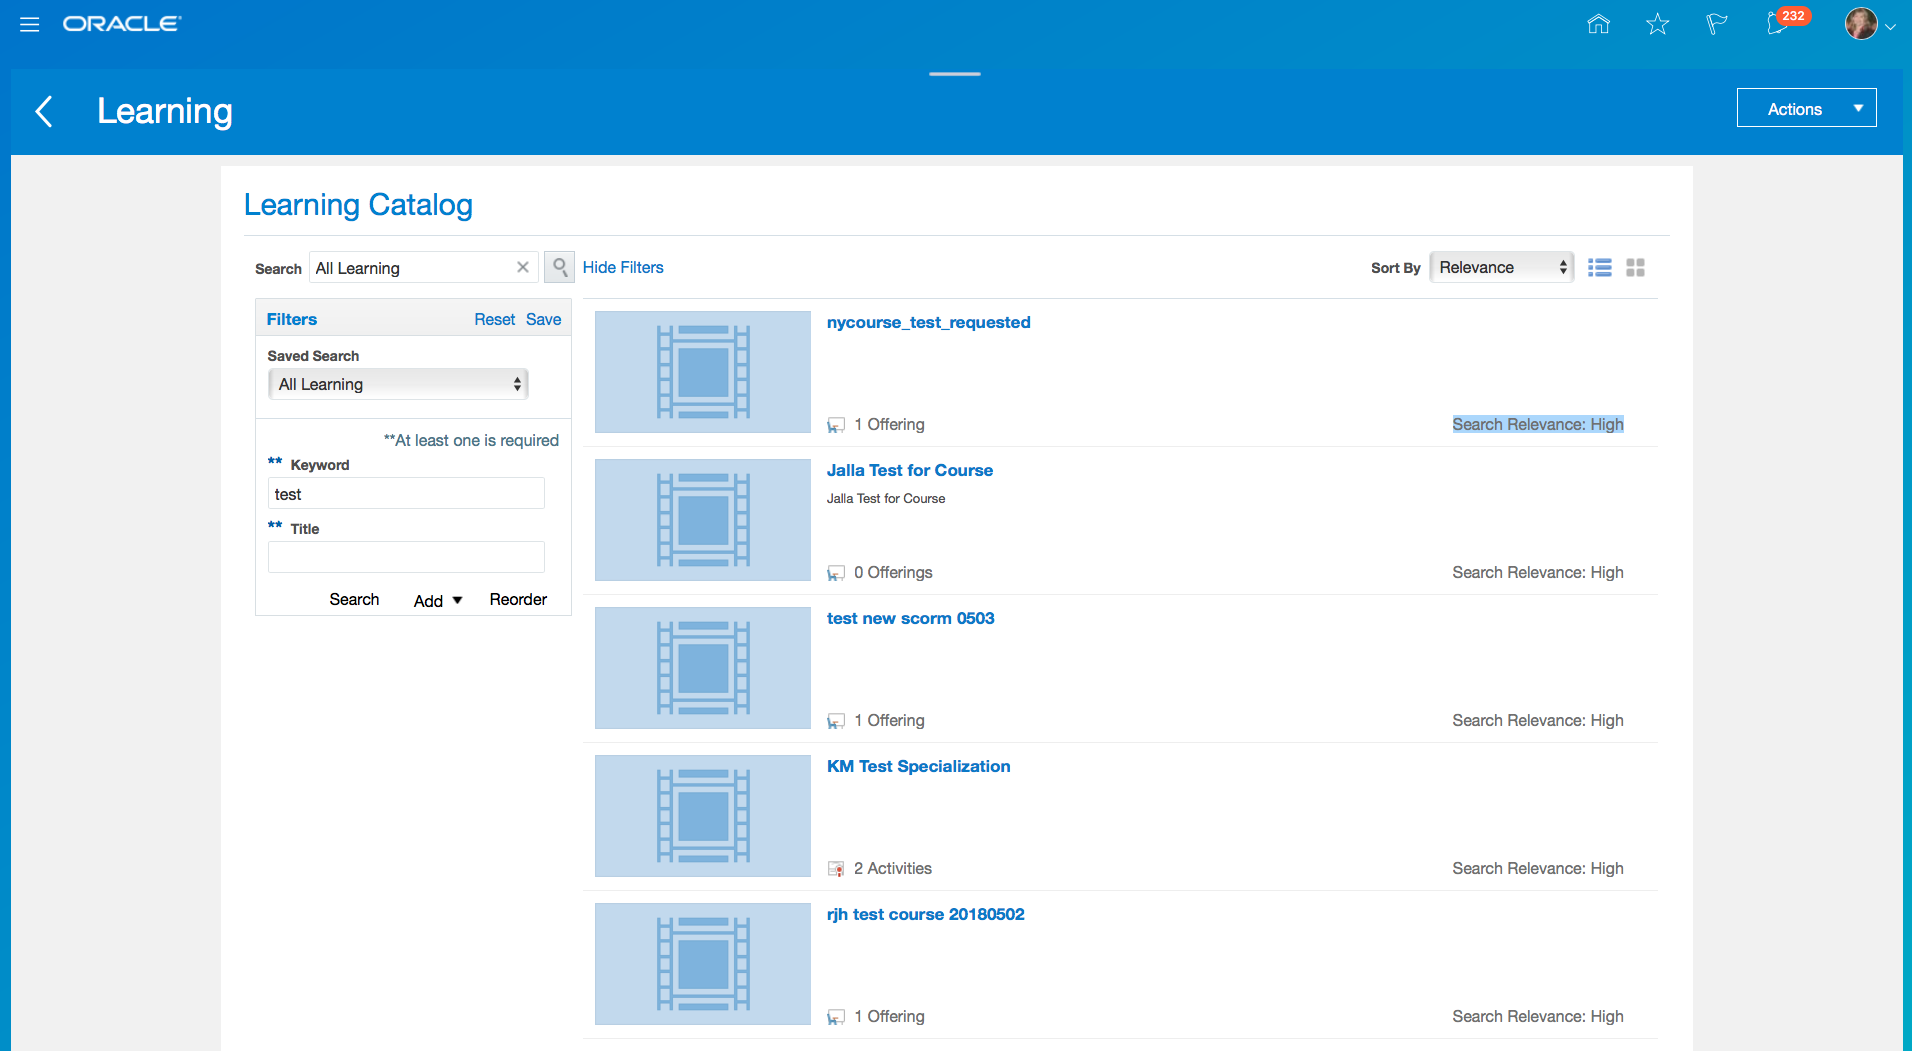Focus the Keyword input field

click(x=406, y=493)
